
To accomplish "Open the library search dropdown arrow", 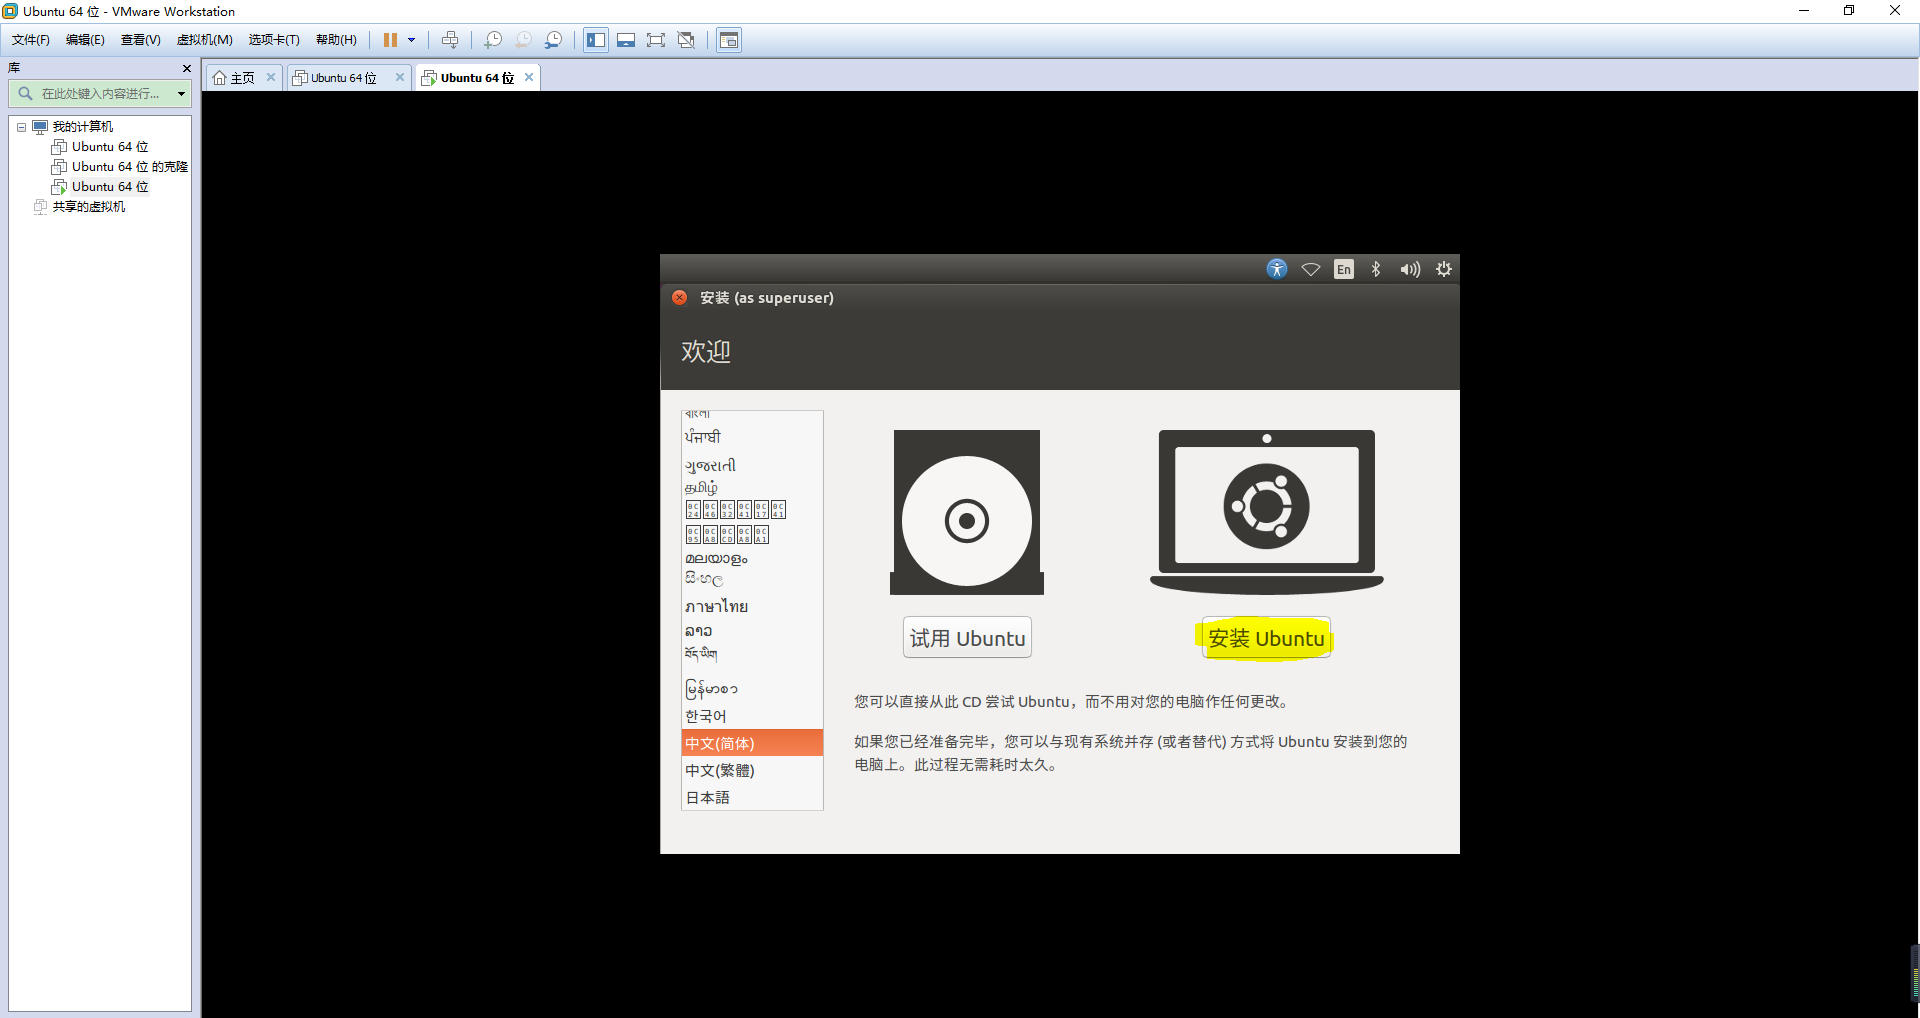I will [x=181, y=94].
